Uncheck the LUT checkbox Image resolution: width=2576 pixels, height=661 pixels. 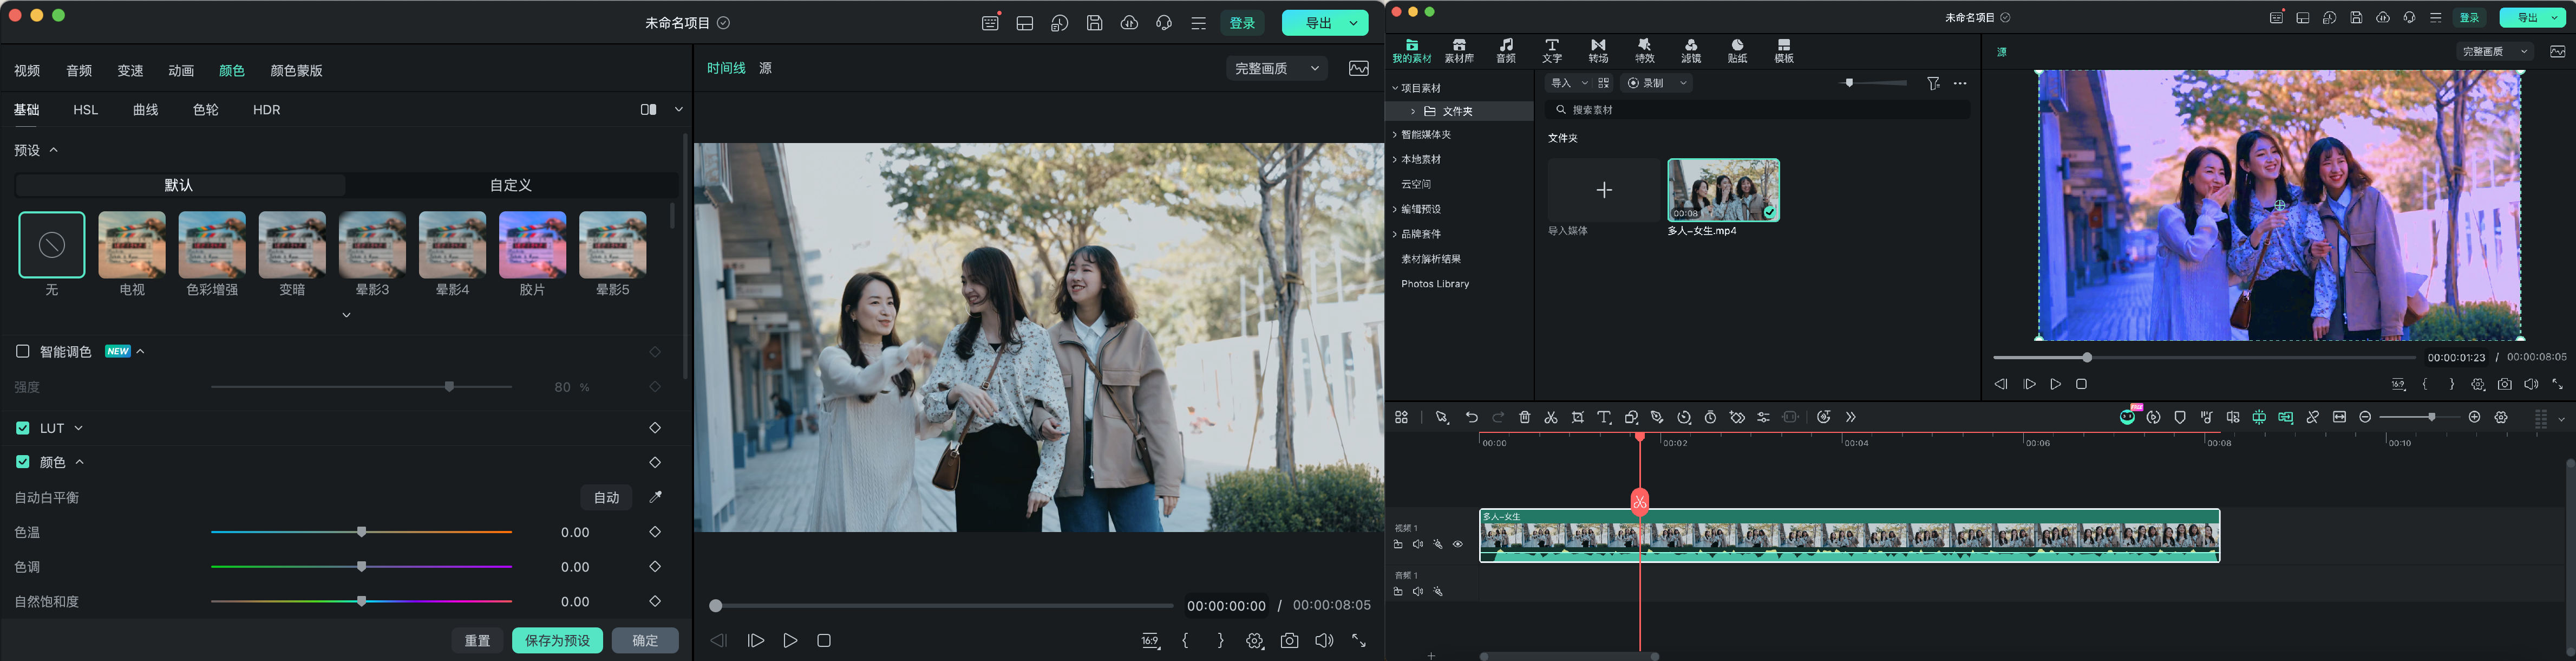point(22,428)
